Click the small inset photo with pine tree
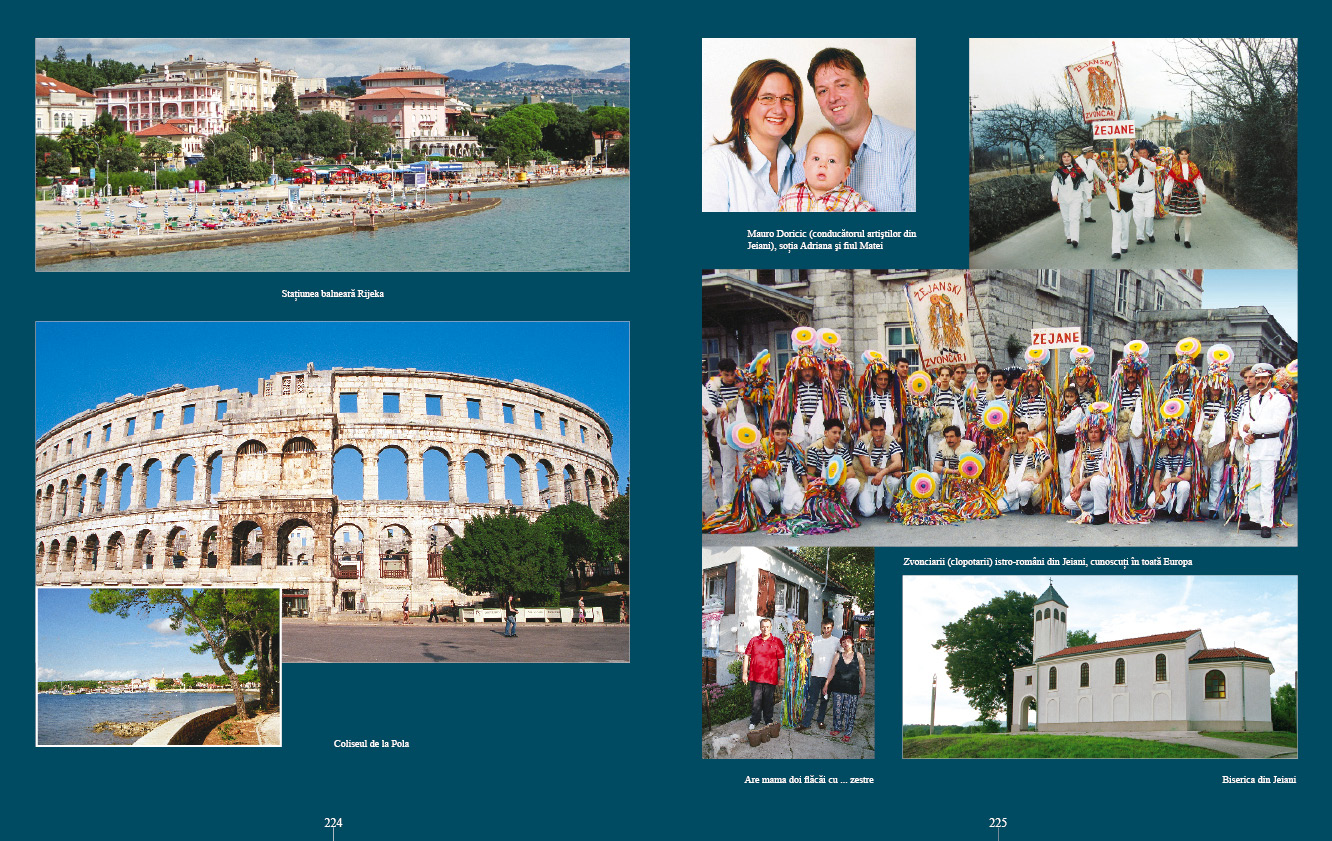The height and width of the screenshot is (841, 1332). [x=158, y=667]
